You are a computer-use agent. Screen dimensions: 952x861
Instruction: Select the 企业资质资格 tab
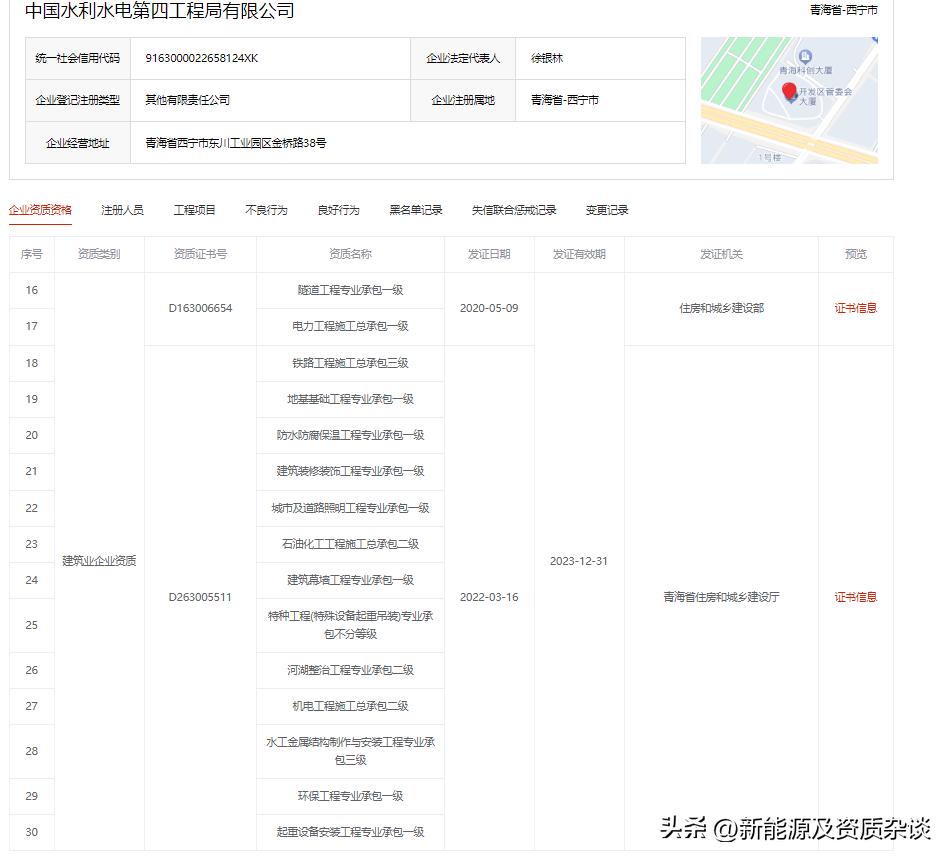click(38, 210)
